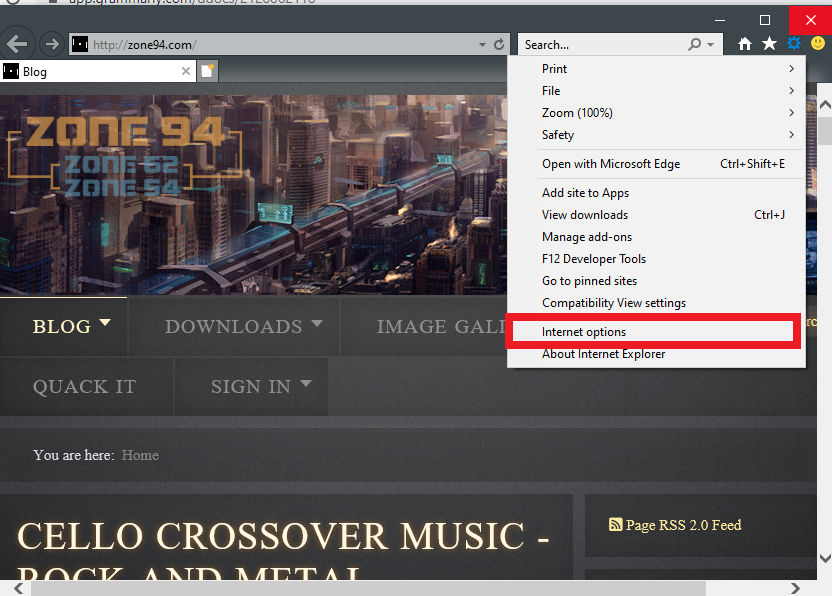Click the horizontal scrollbar left arrow

pos(18,588)
